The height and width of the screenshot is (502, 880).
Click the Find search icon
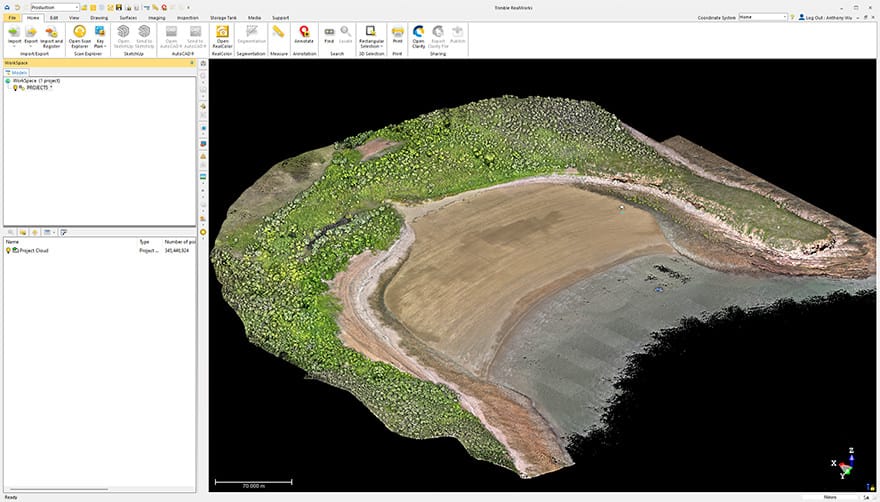point(329,34)
